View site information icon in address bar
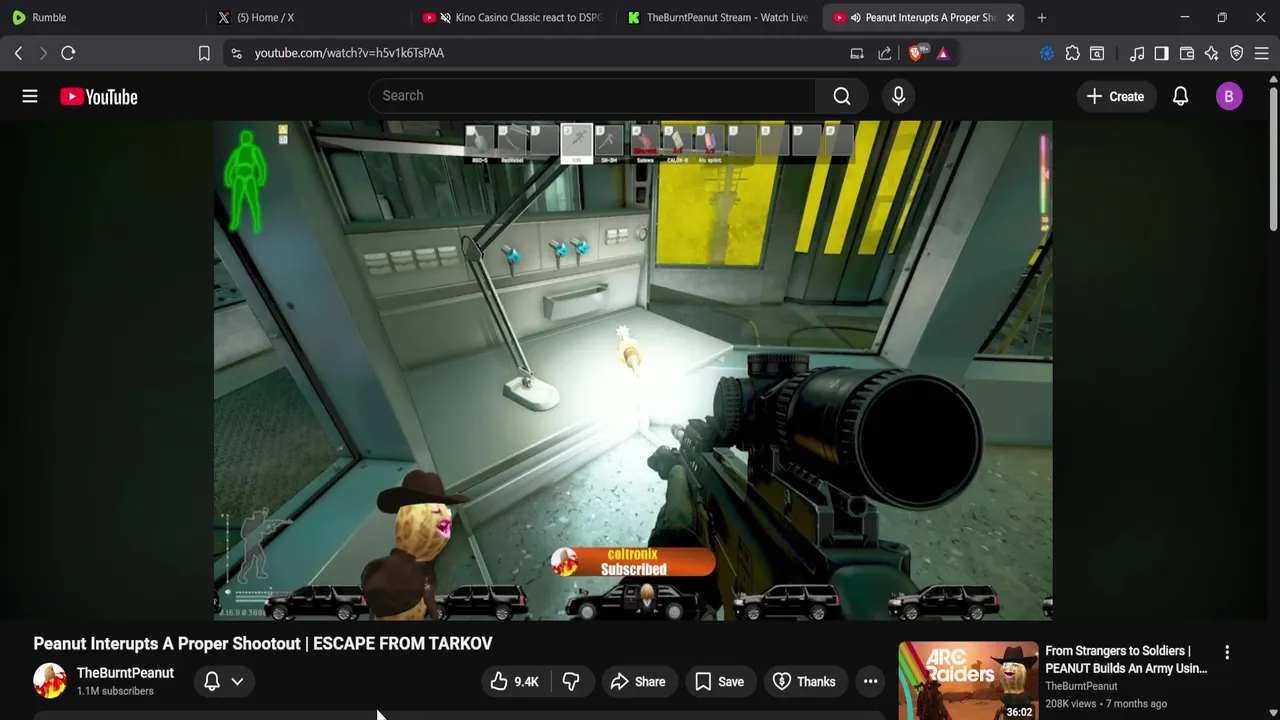 pos(236,53)
